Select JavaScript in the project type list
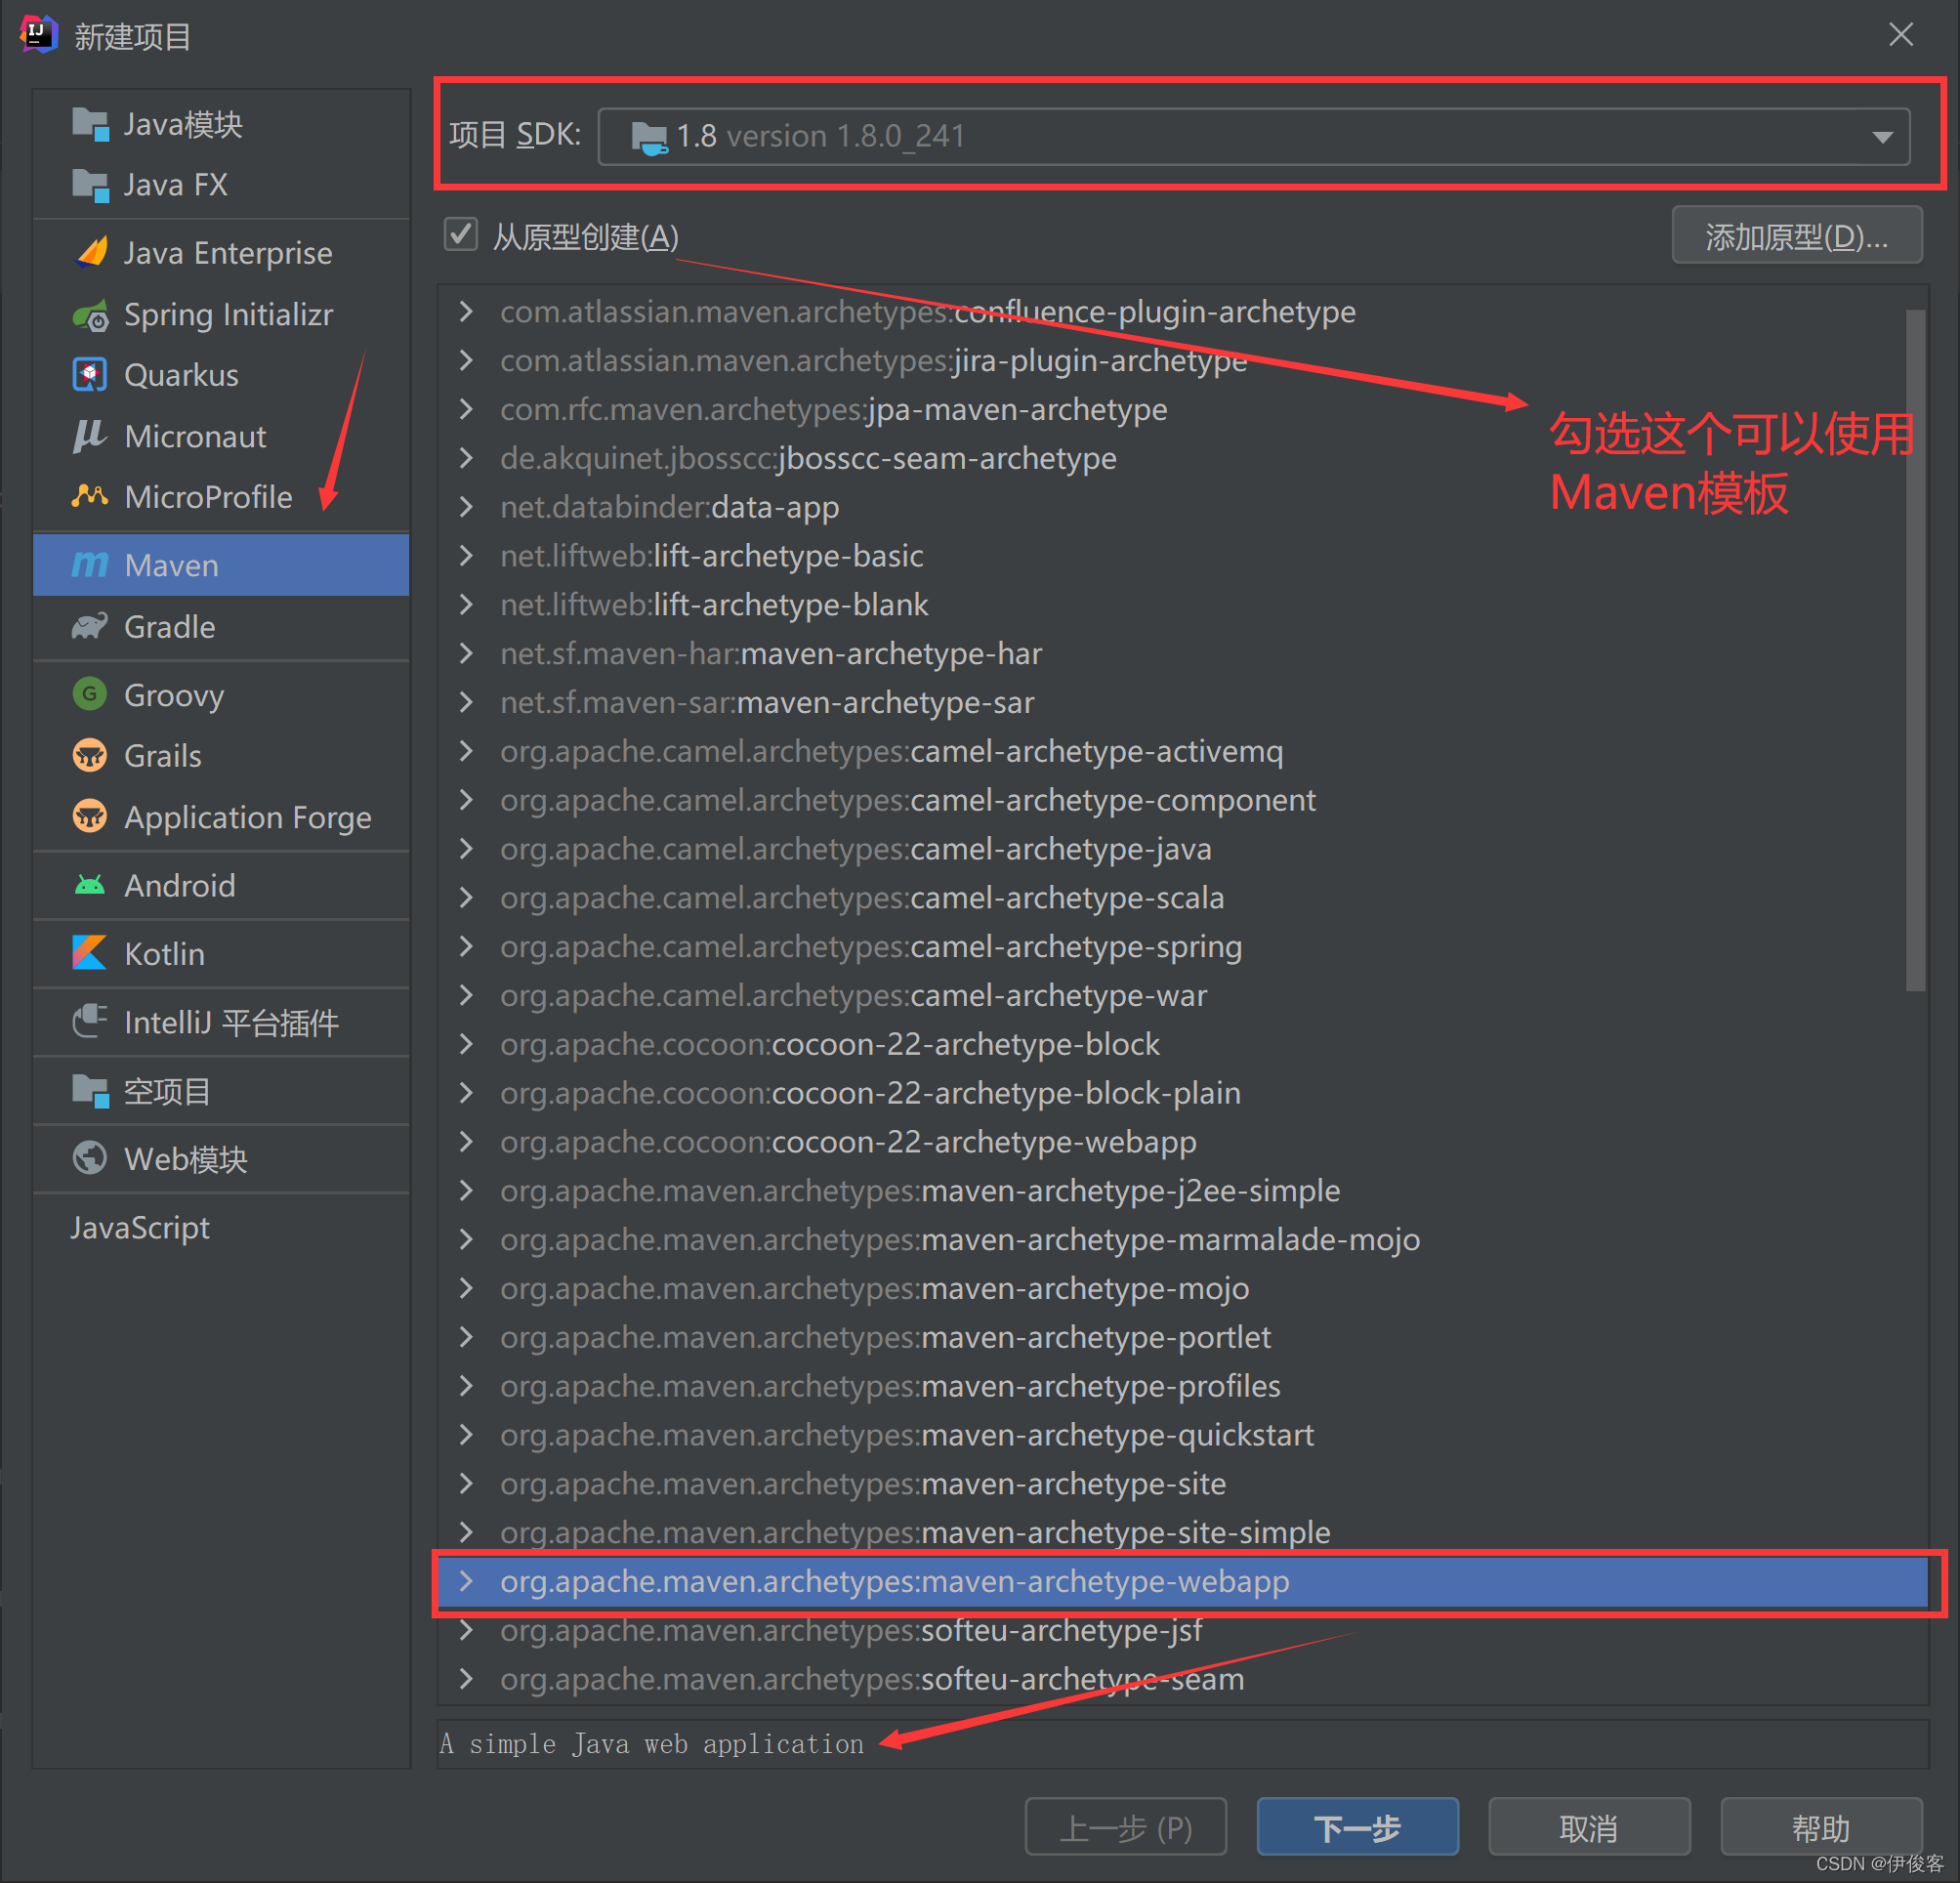Image resolution: width=1960 pixels, height=1883 pixels. pyautogui.click(x=221, y=1227)
